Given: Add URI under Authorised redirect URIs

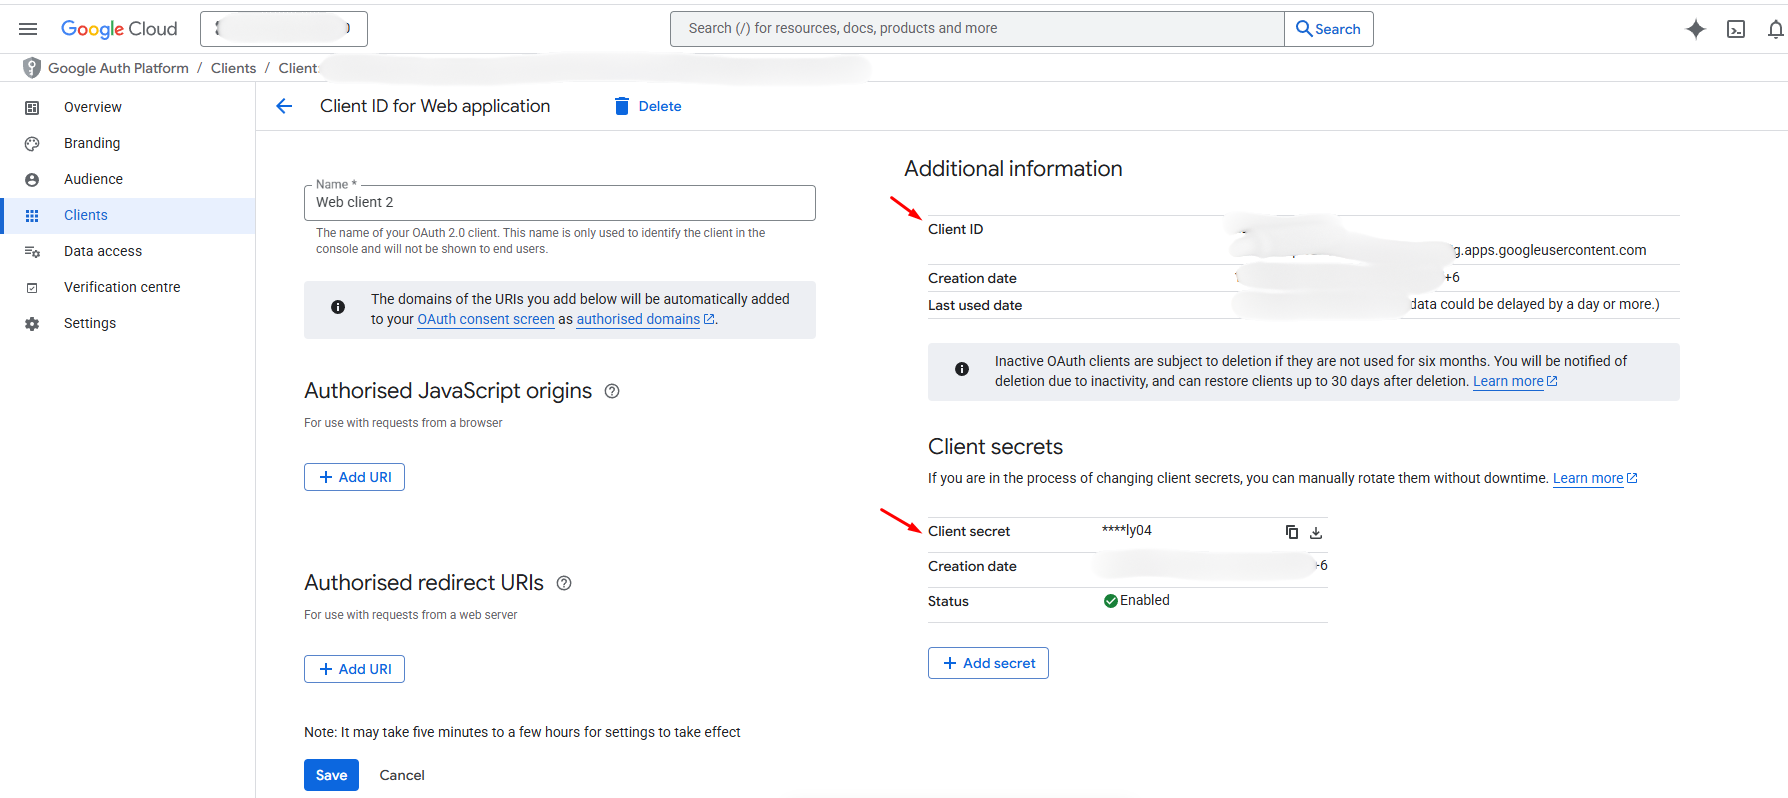Looking at the screenshot, I should click(x=354, y=669).
